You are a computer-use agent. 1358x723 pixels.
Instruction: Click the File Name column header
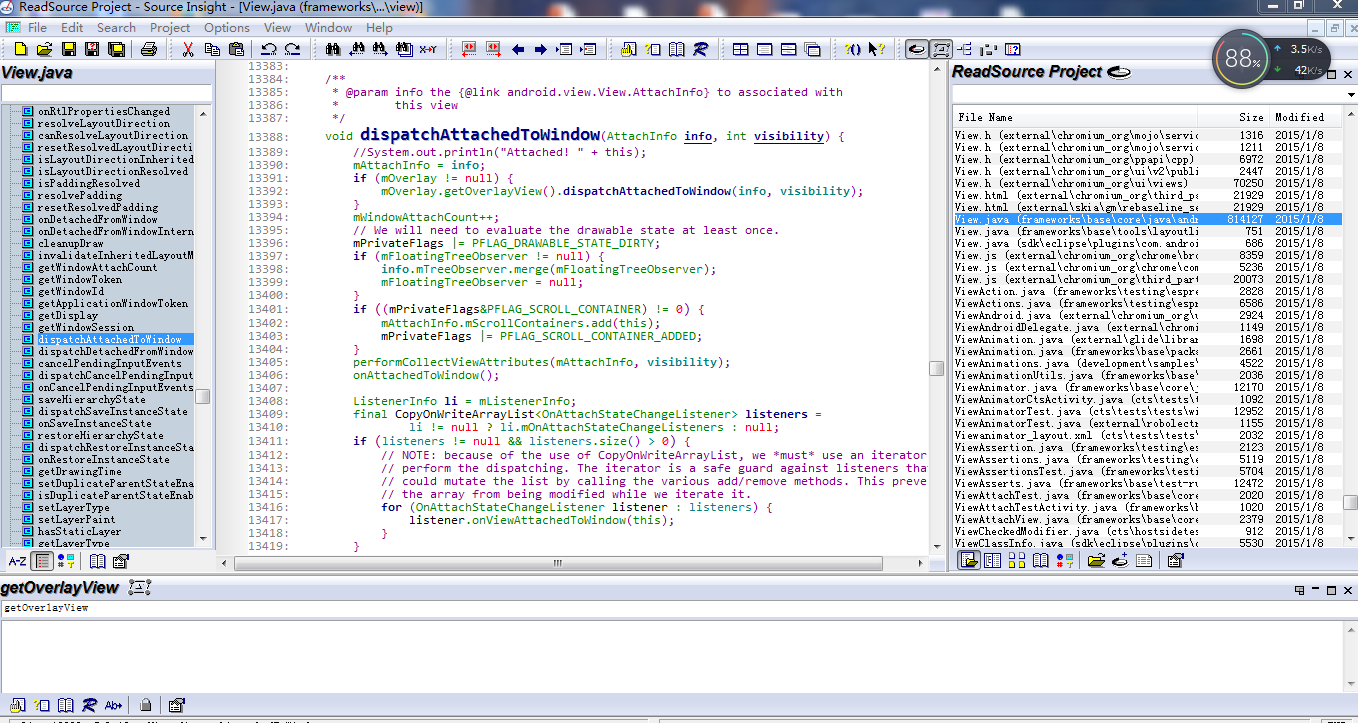click(x=1075, y=117)
